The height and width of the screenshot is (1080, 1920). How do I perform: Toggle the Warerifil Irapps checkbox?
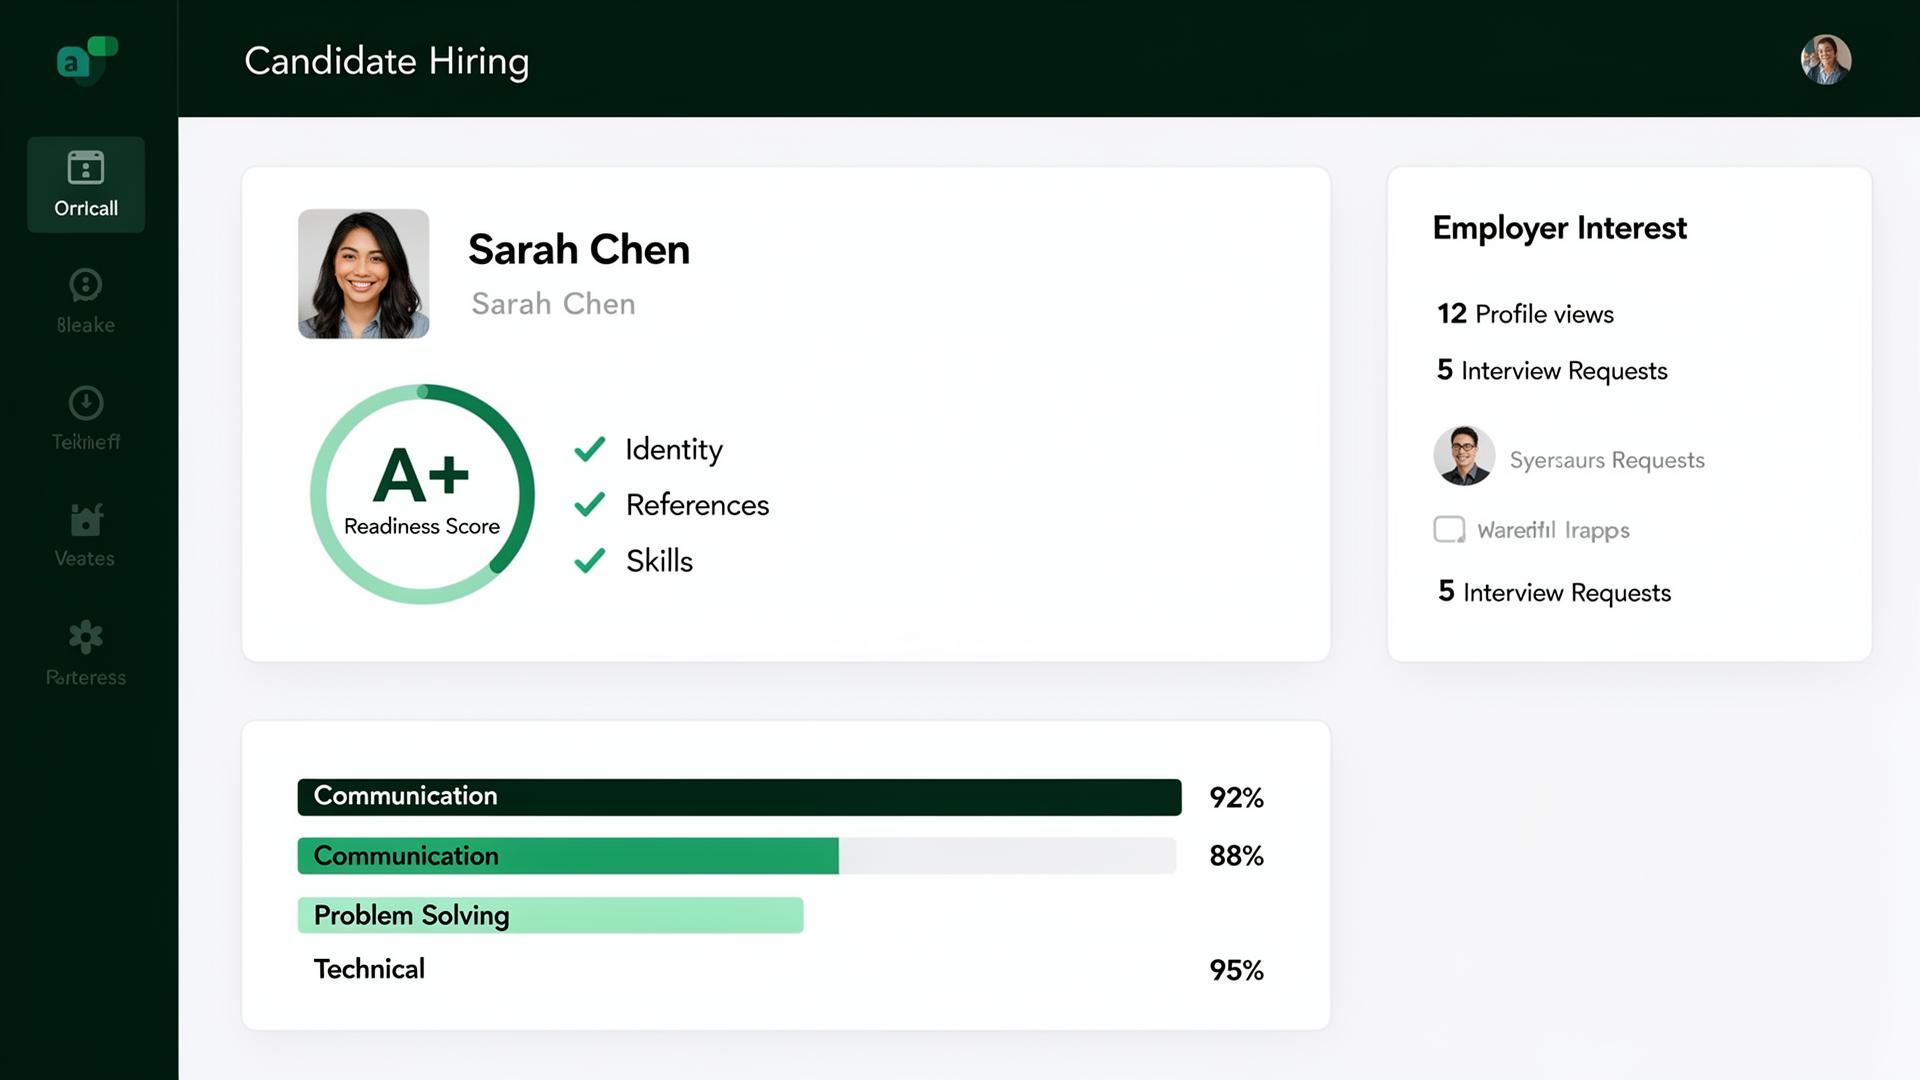[1448, 529]
